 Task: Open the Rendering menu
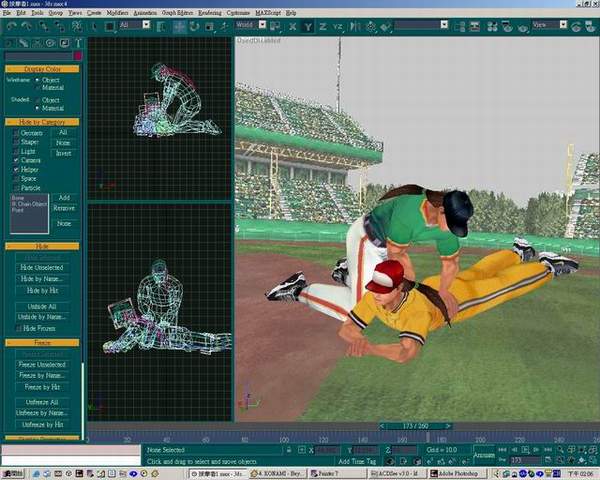(209, 12)
